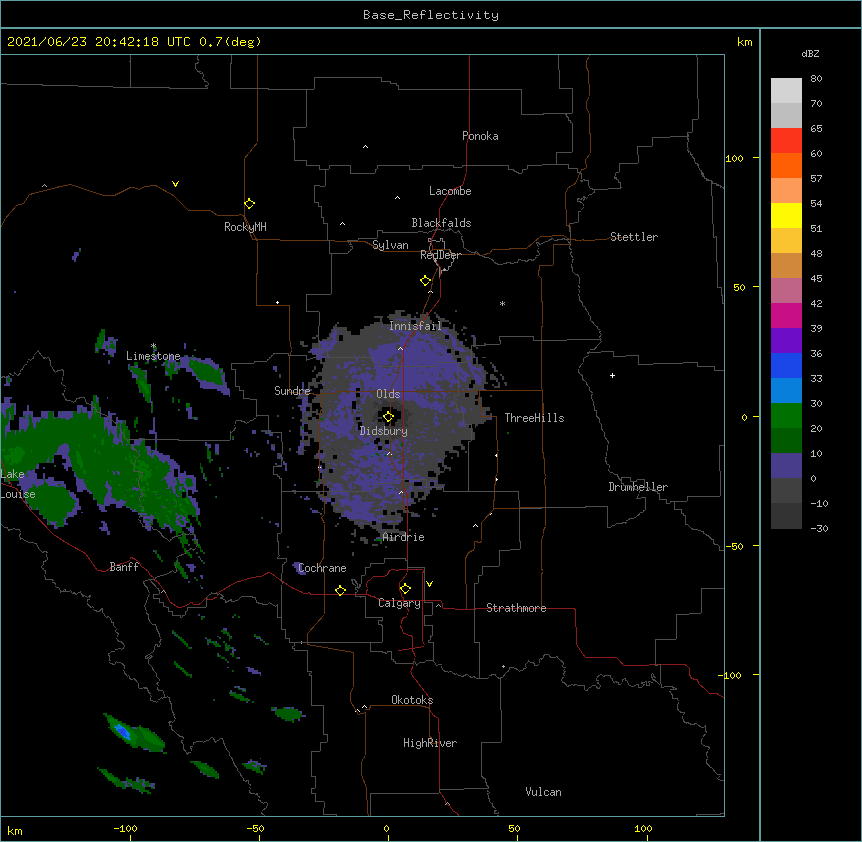Image resolution: width=862 pixels, height=842 pixels.
Task: Click the light gray 80 dBZ swatch
Action: coord(786,91)
